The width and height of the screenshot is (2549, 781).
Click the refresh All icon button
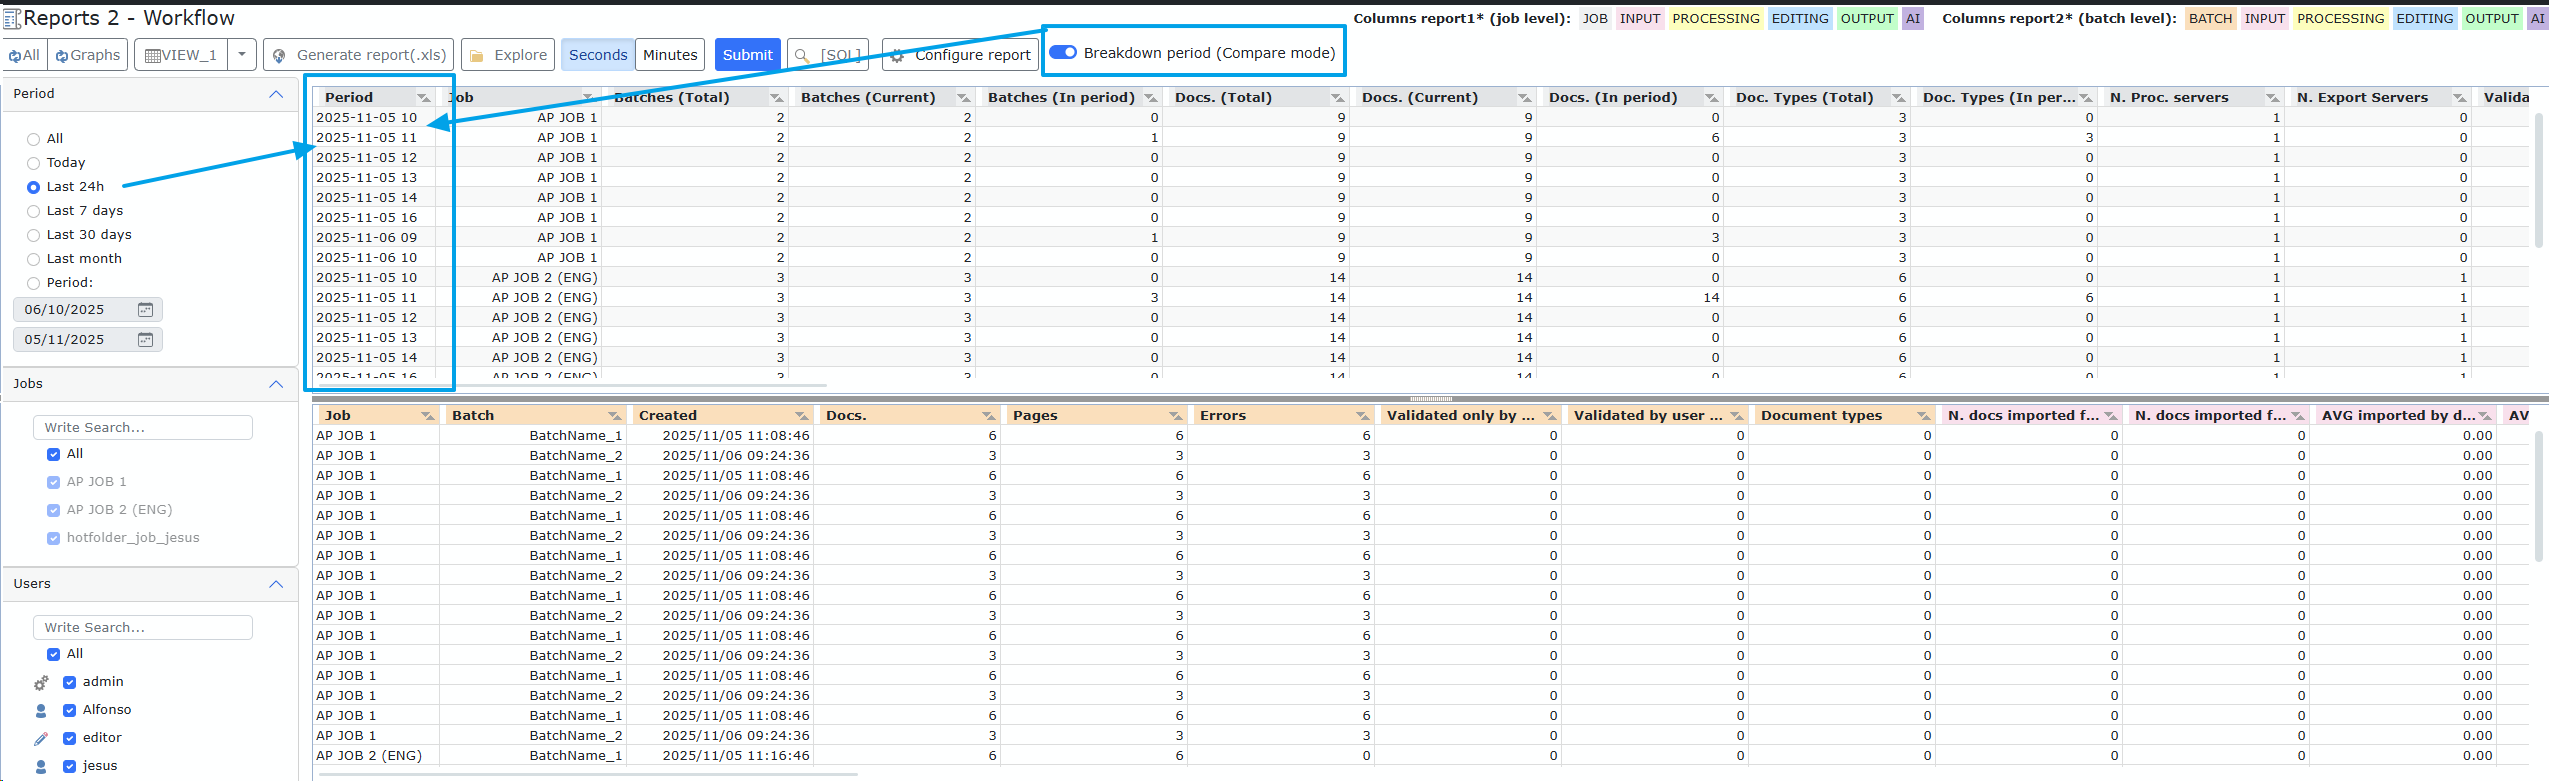click(x=24, y=55)
